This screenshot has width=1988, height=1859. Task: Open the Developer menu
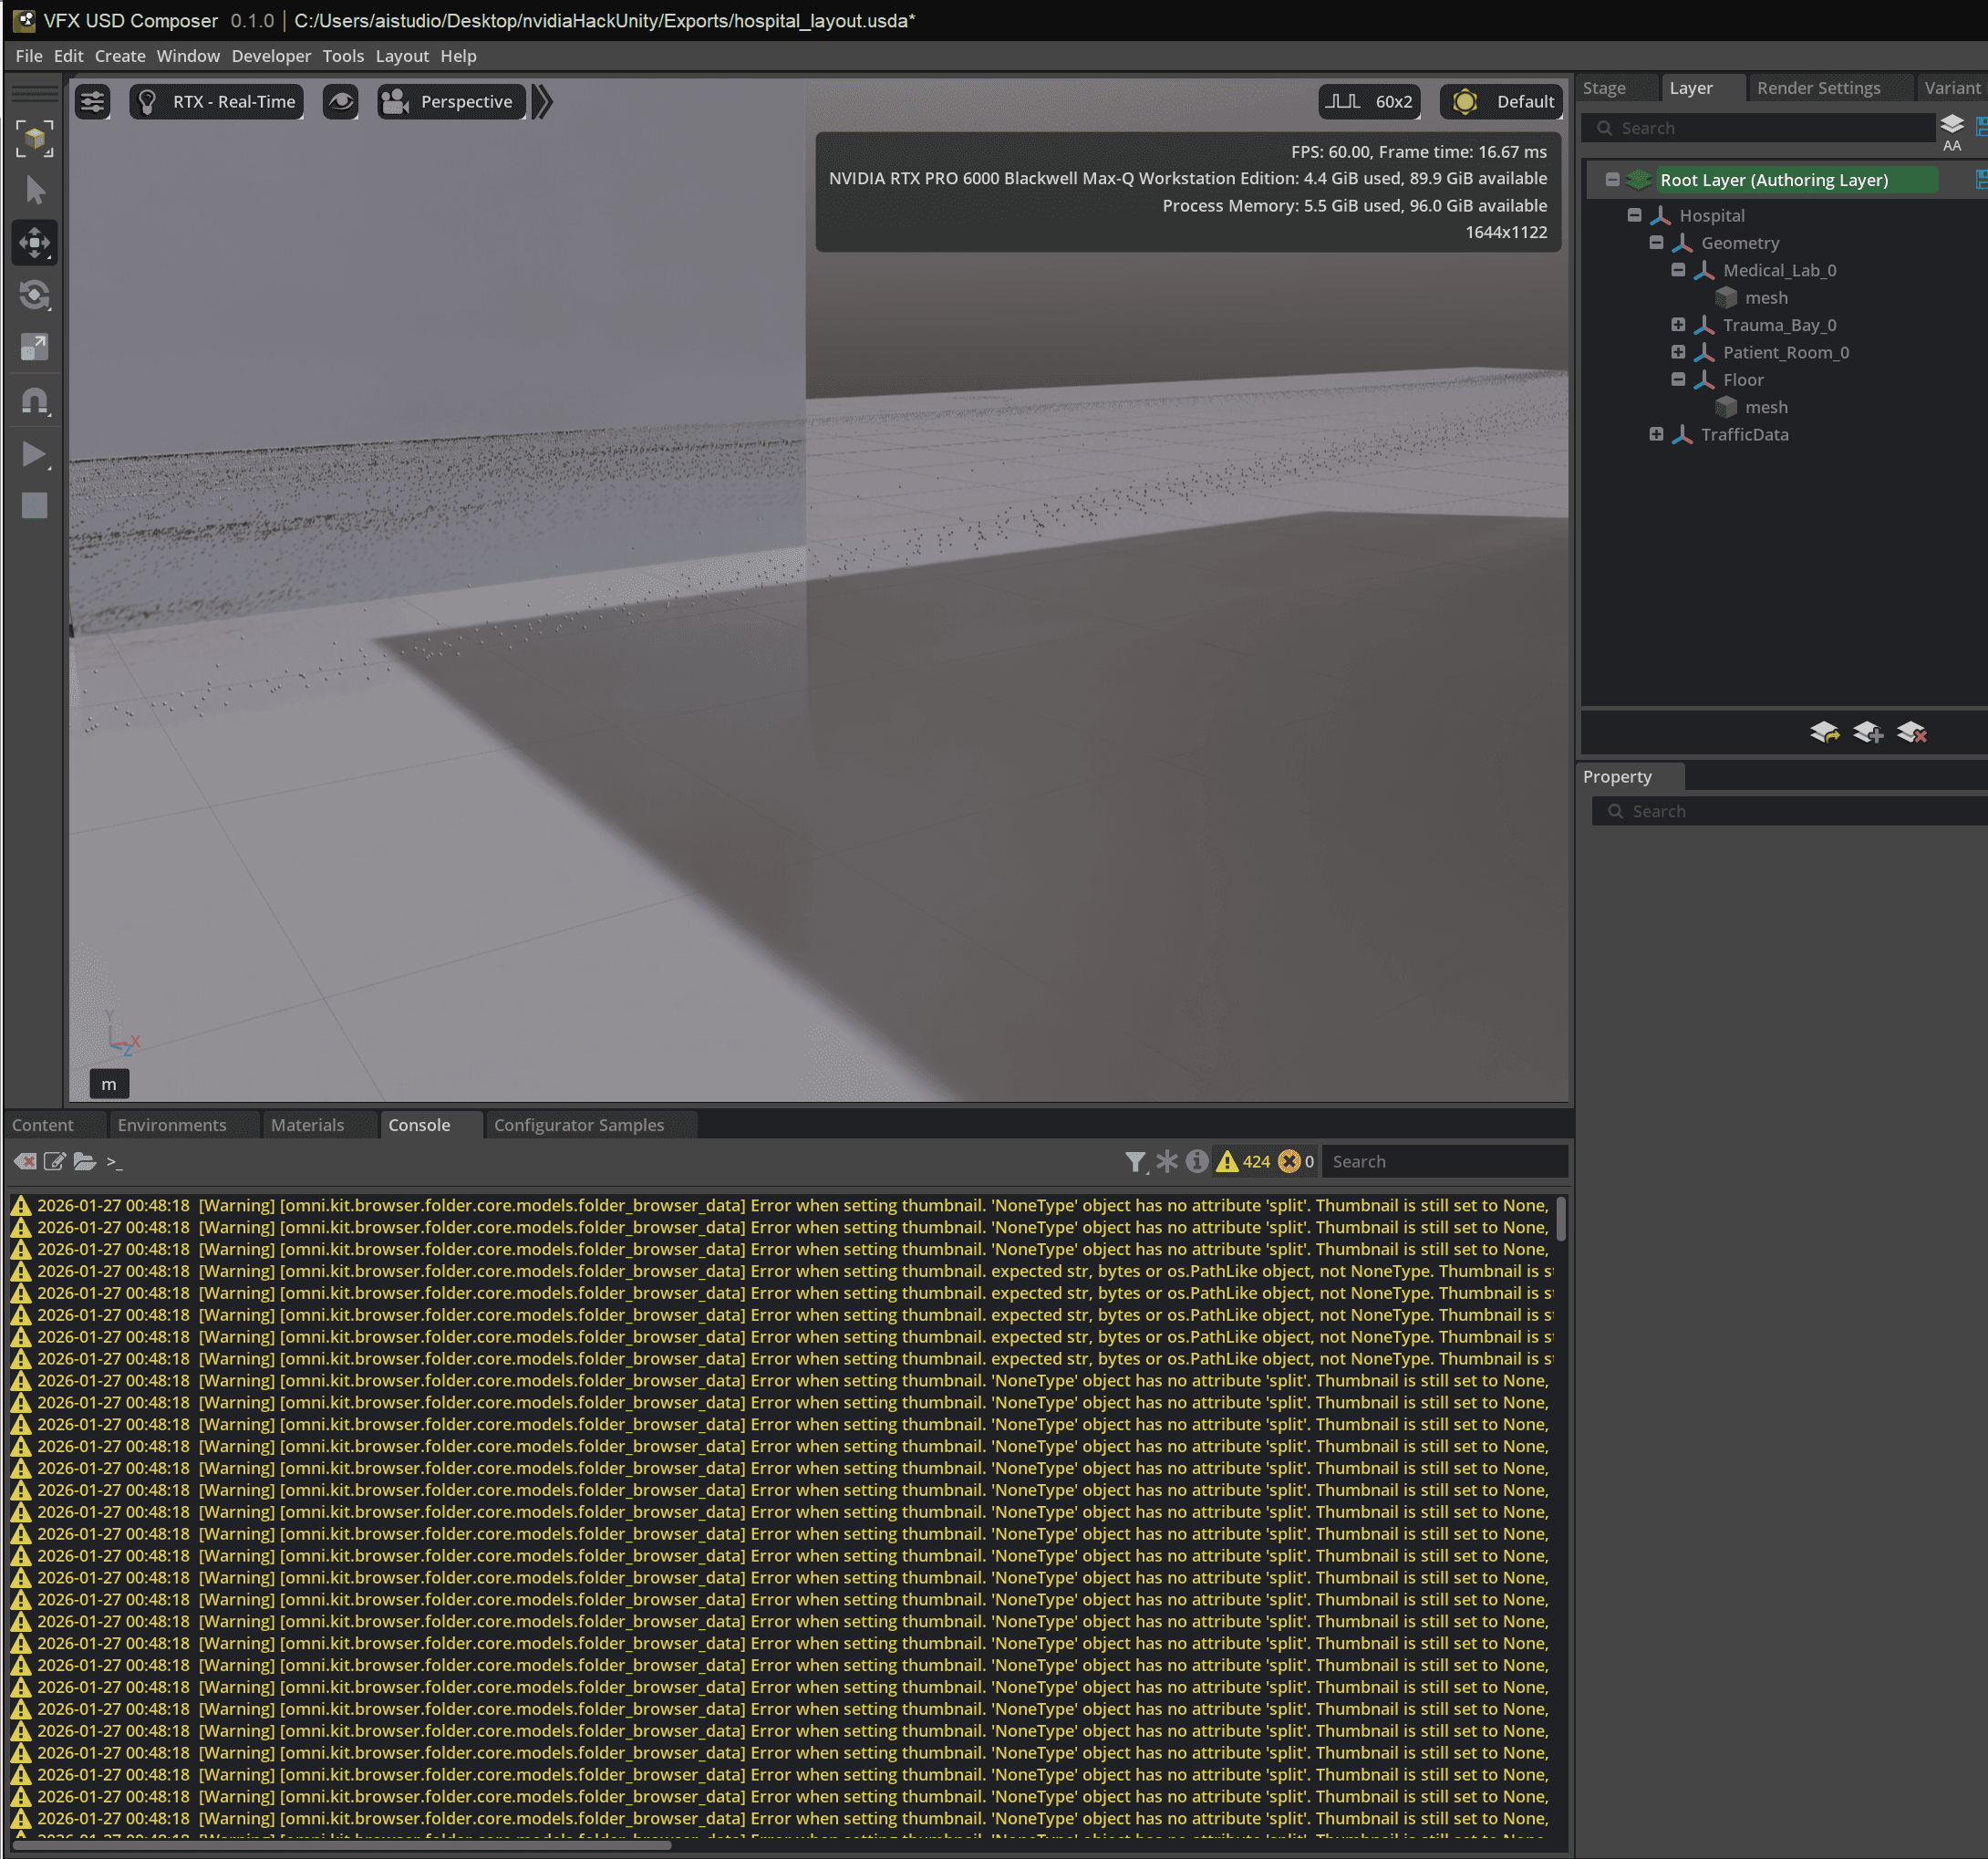click(x=271, y=56)
